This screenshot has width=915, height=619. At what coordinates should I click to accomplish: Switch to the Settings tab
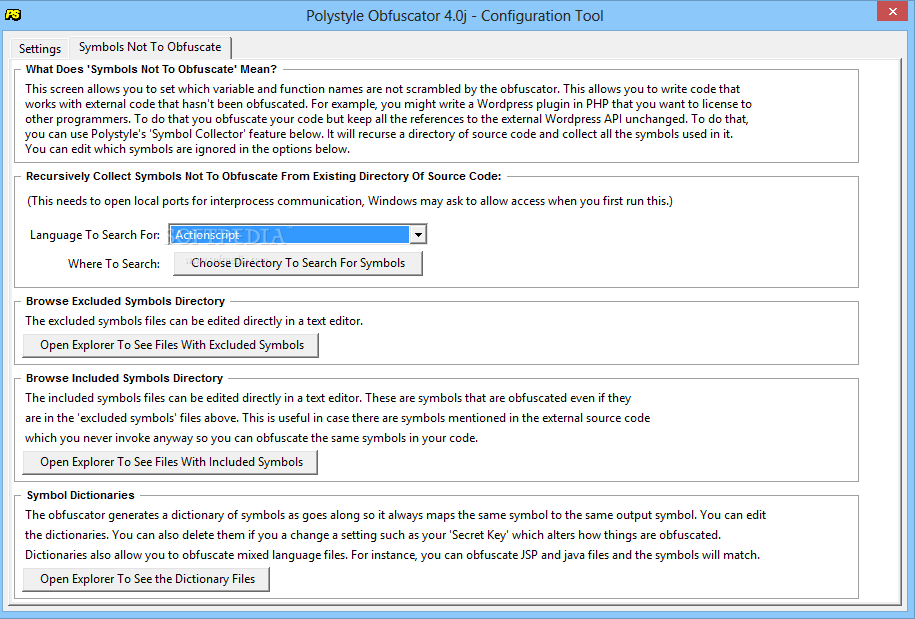40,48
